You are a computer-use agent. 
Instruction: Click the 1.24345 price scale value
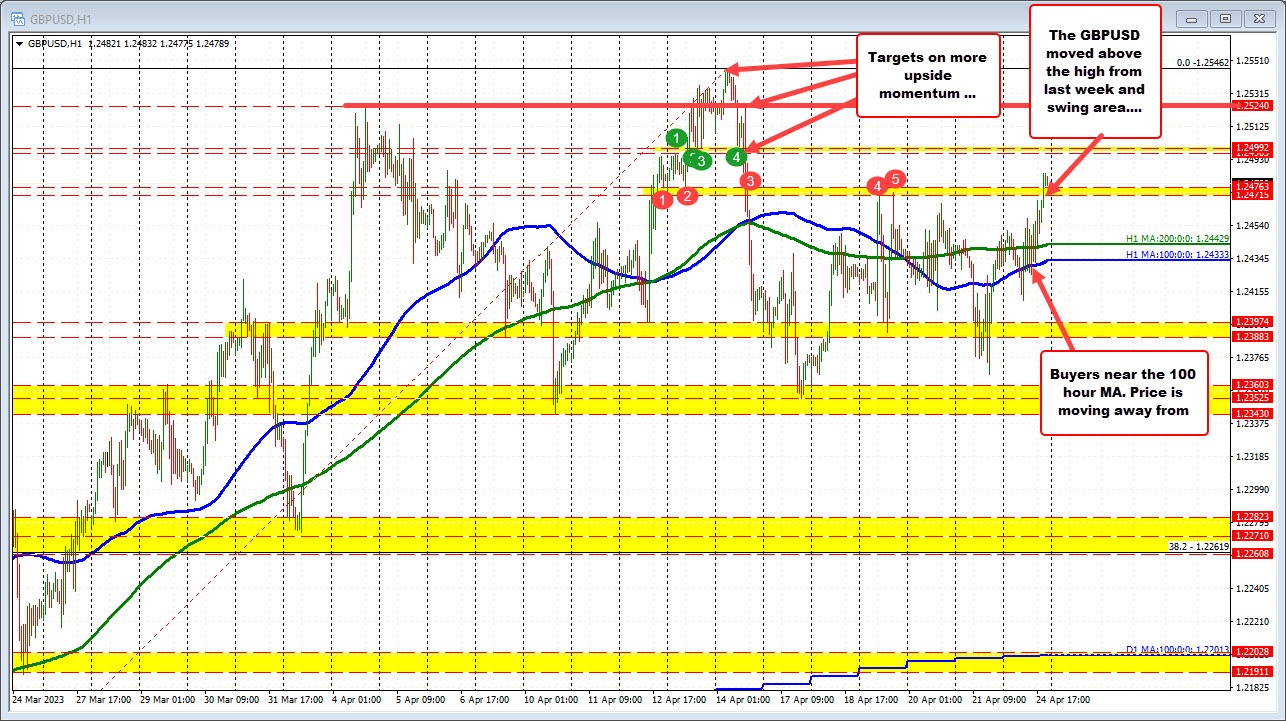point(1251,258)
